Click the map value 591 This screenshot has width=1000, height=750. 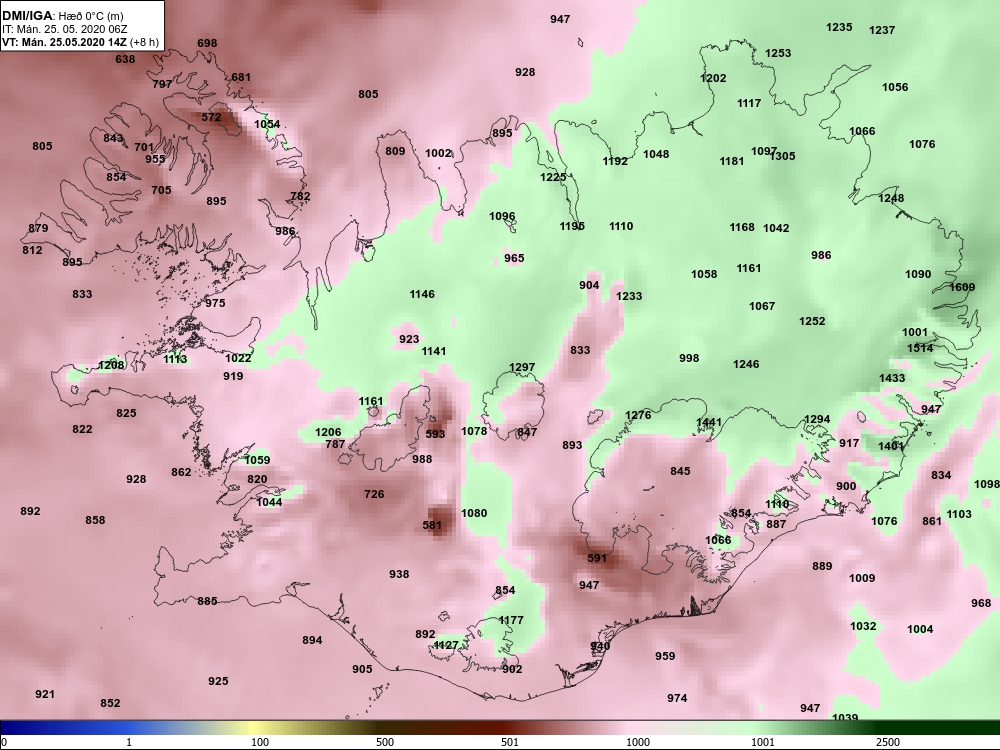pyautogui.click(x=596, y=558)
